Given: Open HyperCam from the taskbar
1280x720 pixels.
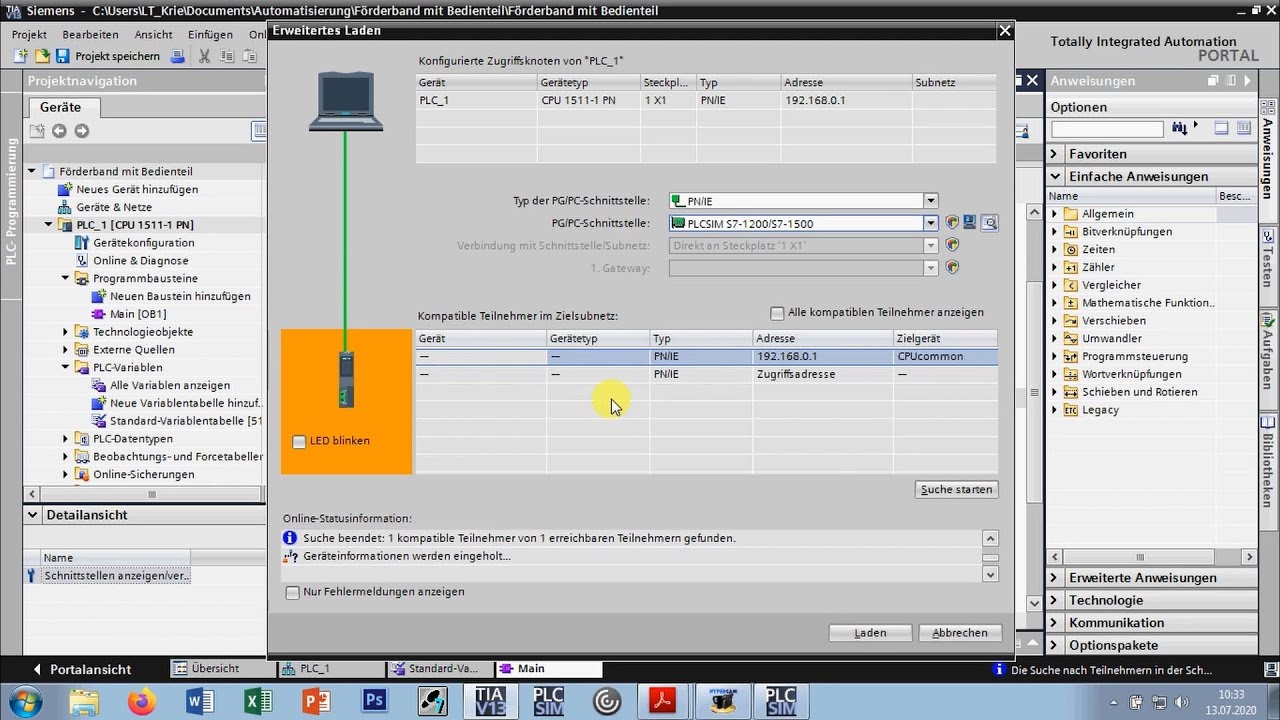Looking at the screenshot, I should (723, 701).
